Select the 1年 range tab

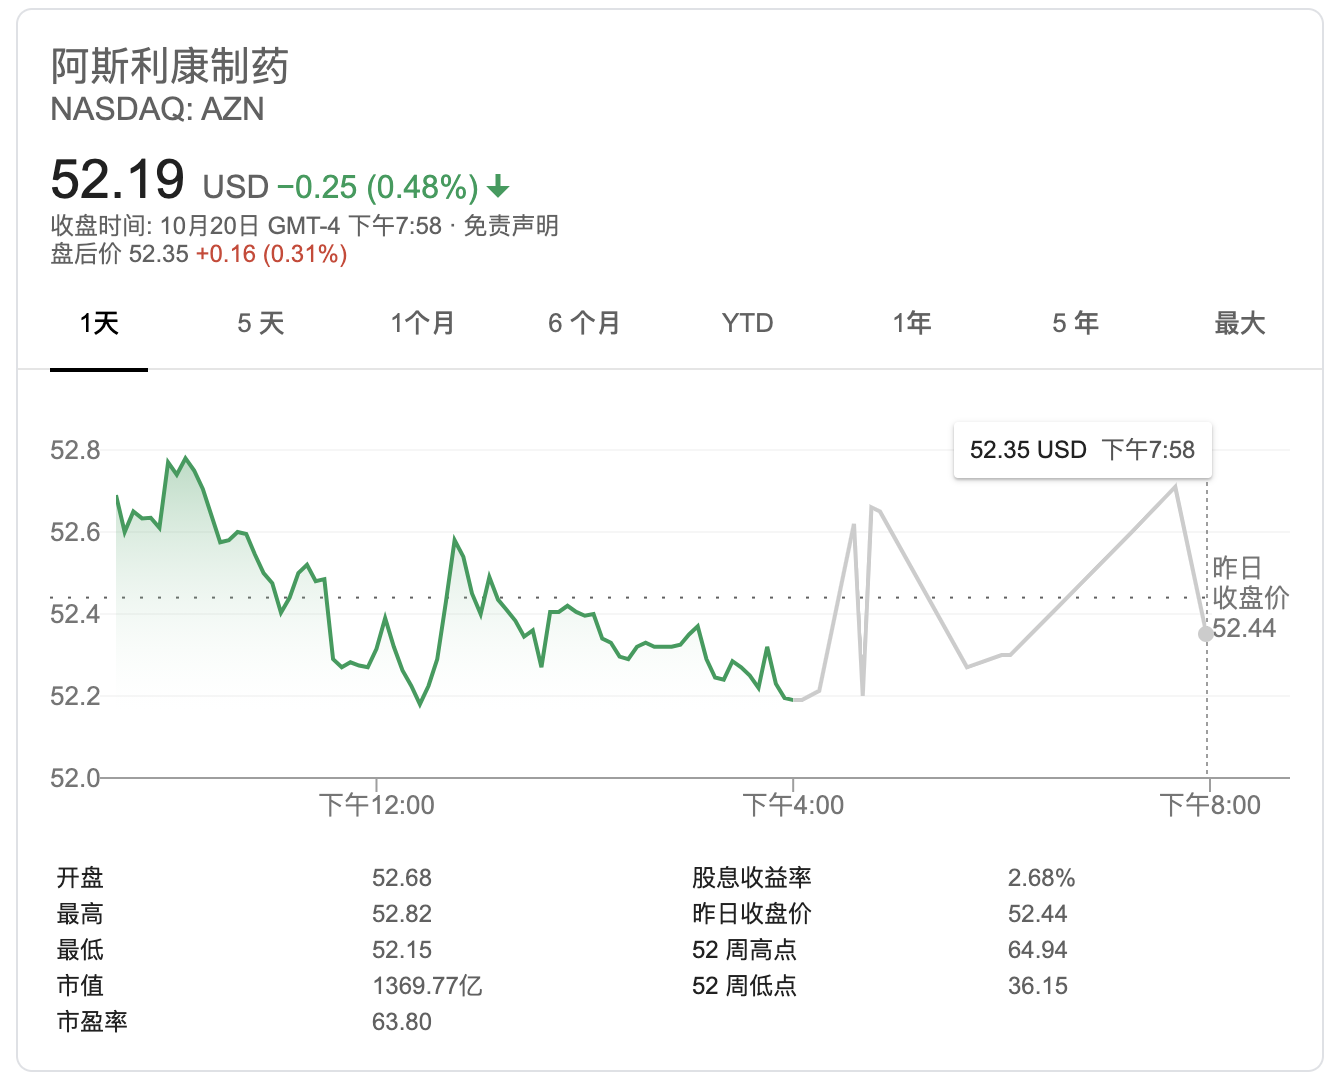click(912, 323)
